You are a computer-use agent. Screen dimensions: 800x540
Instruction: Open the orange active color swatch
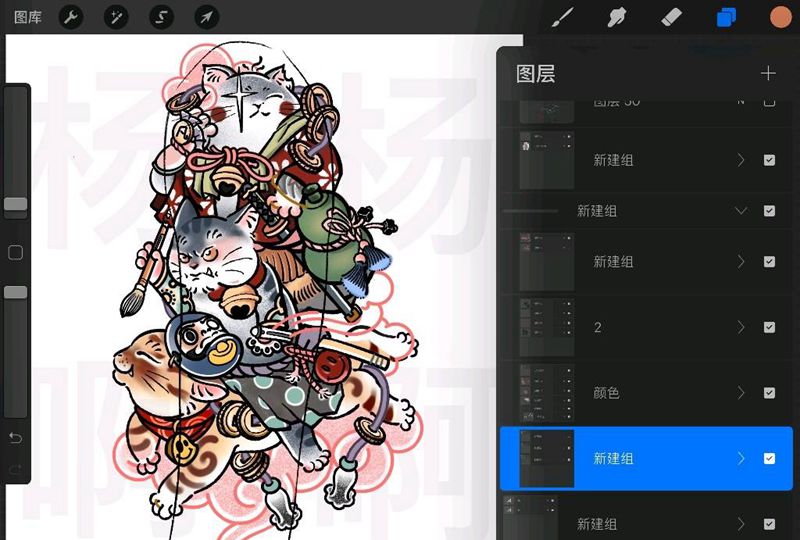pos(780,17)
